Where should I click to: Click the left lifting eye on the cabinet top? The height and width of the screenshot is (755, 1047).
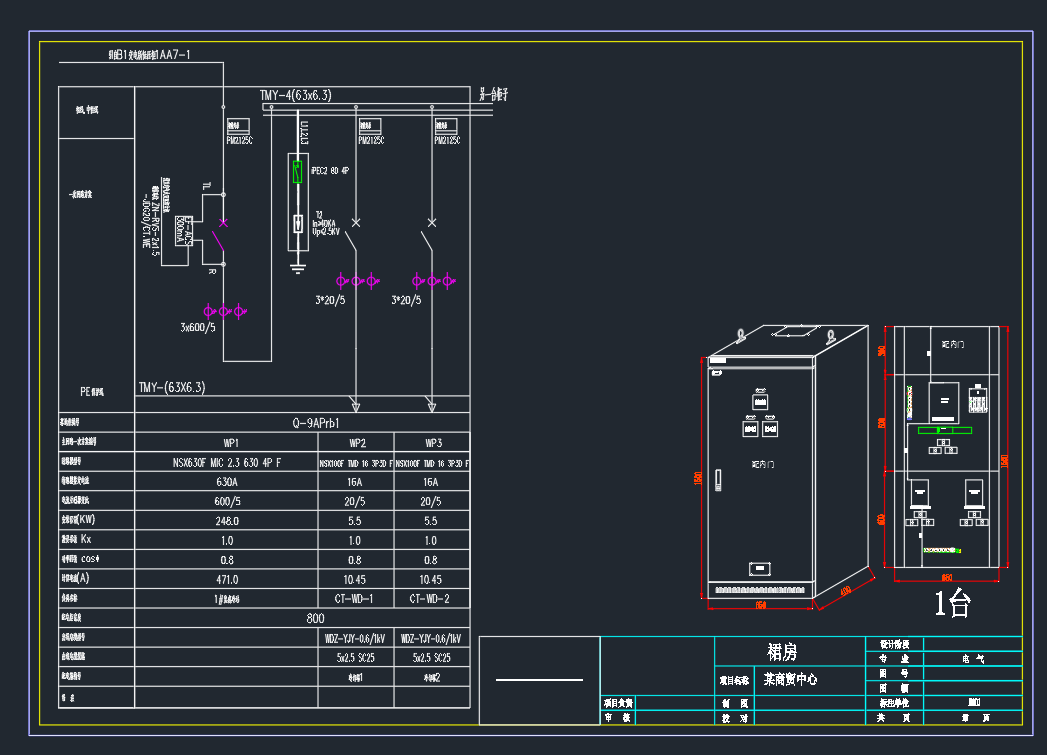741,335
